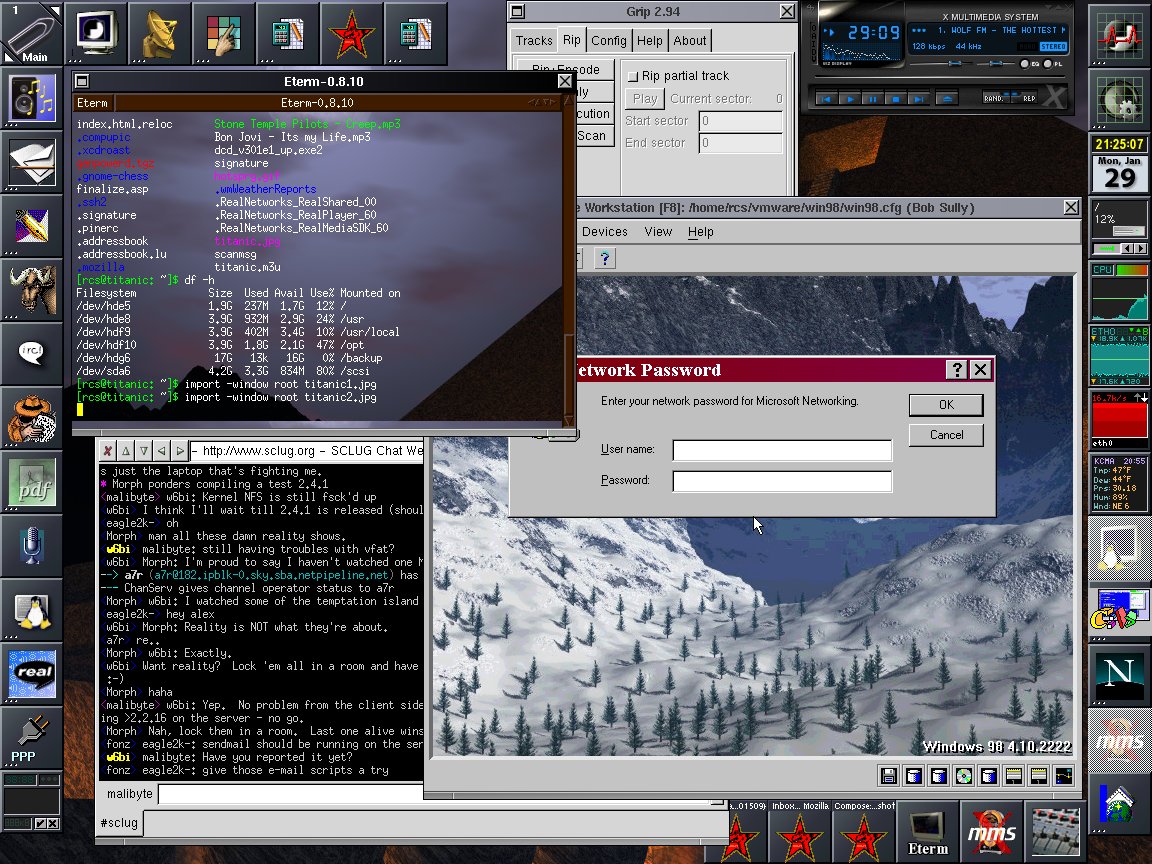The height and width of the screenshot is (864, 1152).
Task: Pause XMMS playback
Action: coord(873,98)
